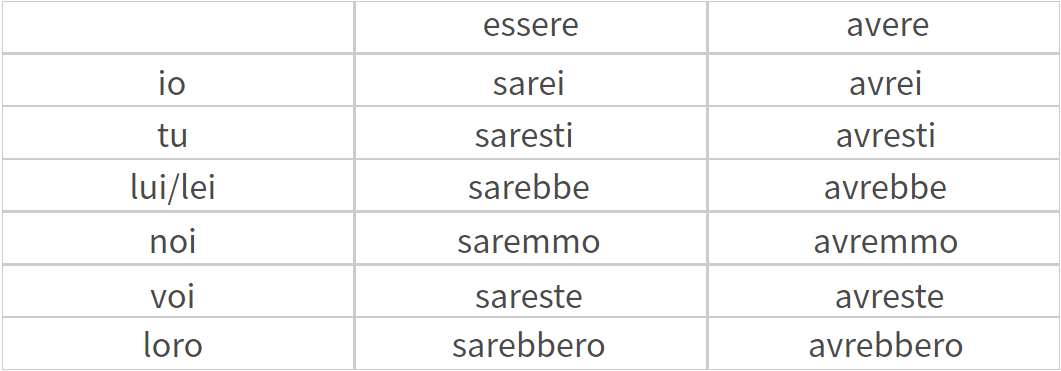Click the lui/lei row label
Image resolution: width=1061 pixels, height=371 pixels.
(x=173, y=188)
